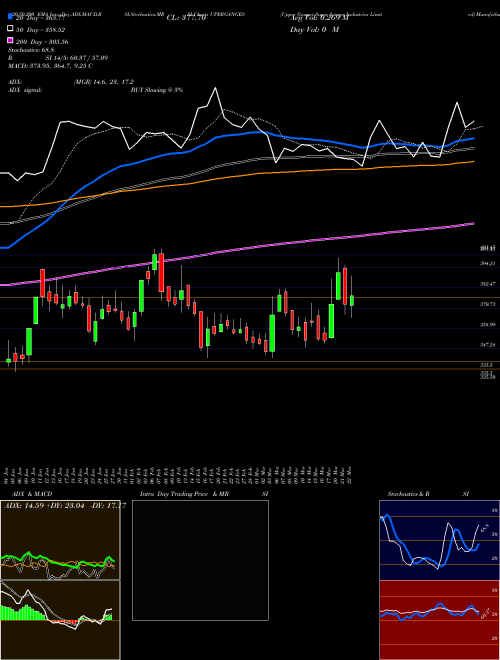
Task: Click the 394.21 price axis label
Action: coord(488,263)
